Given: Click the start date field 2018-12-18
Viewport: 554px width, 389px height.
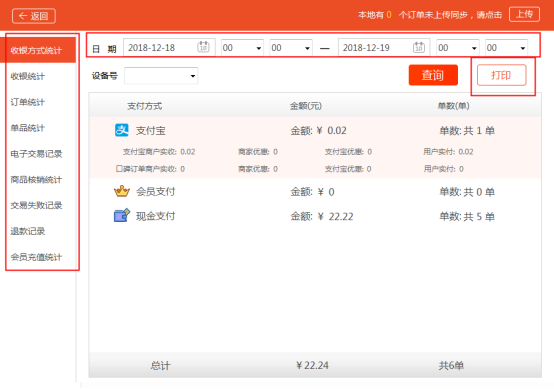Looking at the screenshot, I should click(169, 47).
